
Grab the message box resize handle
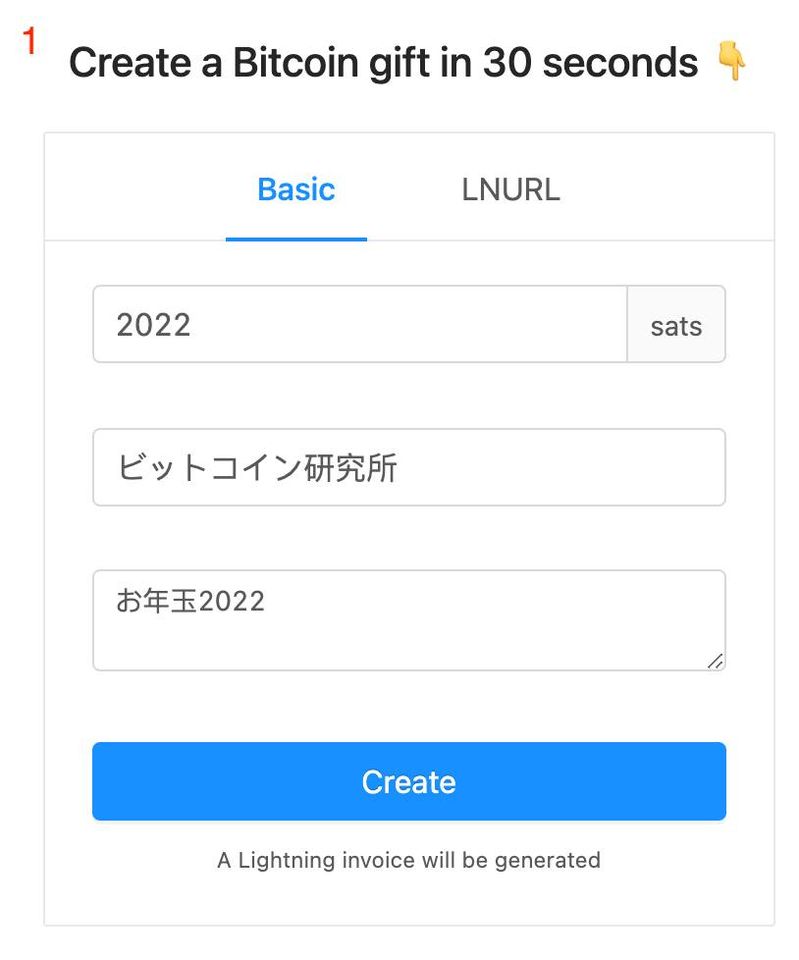(x=715, y=661)
